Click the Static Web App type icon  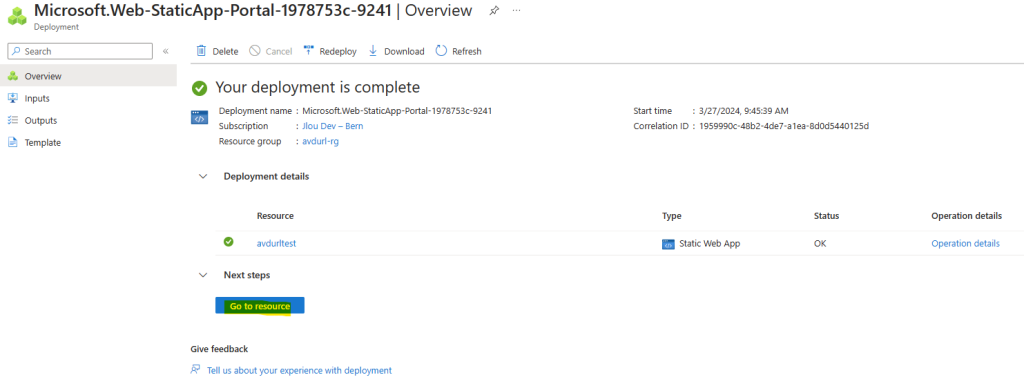point(668,244)
